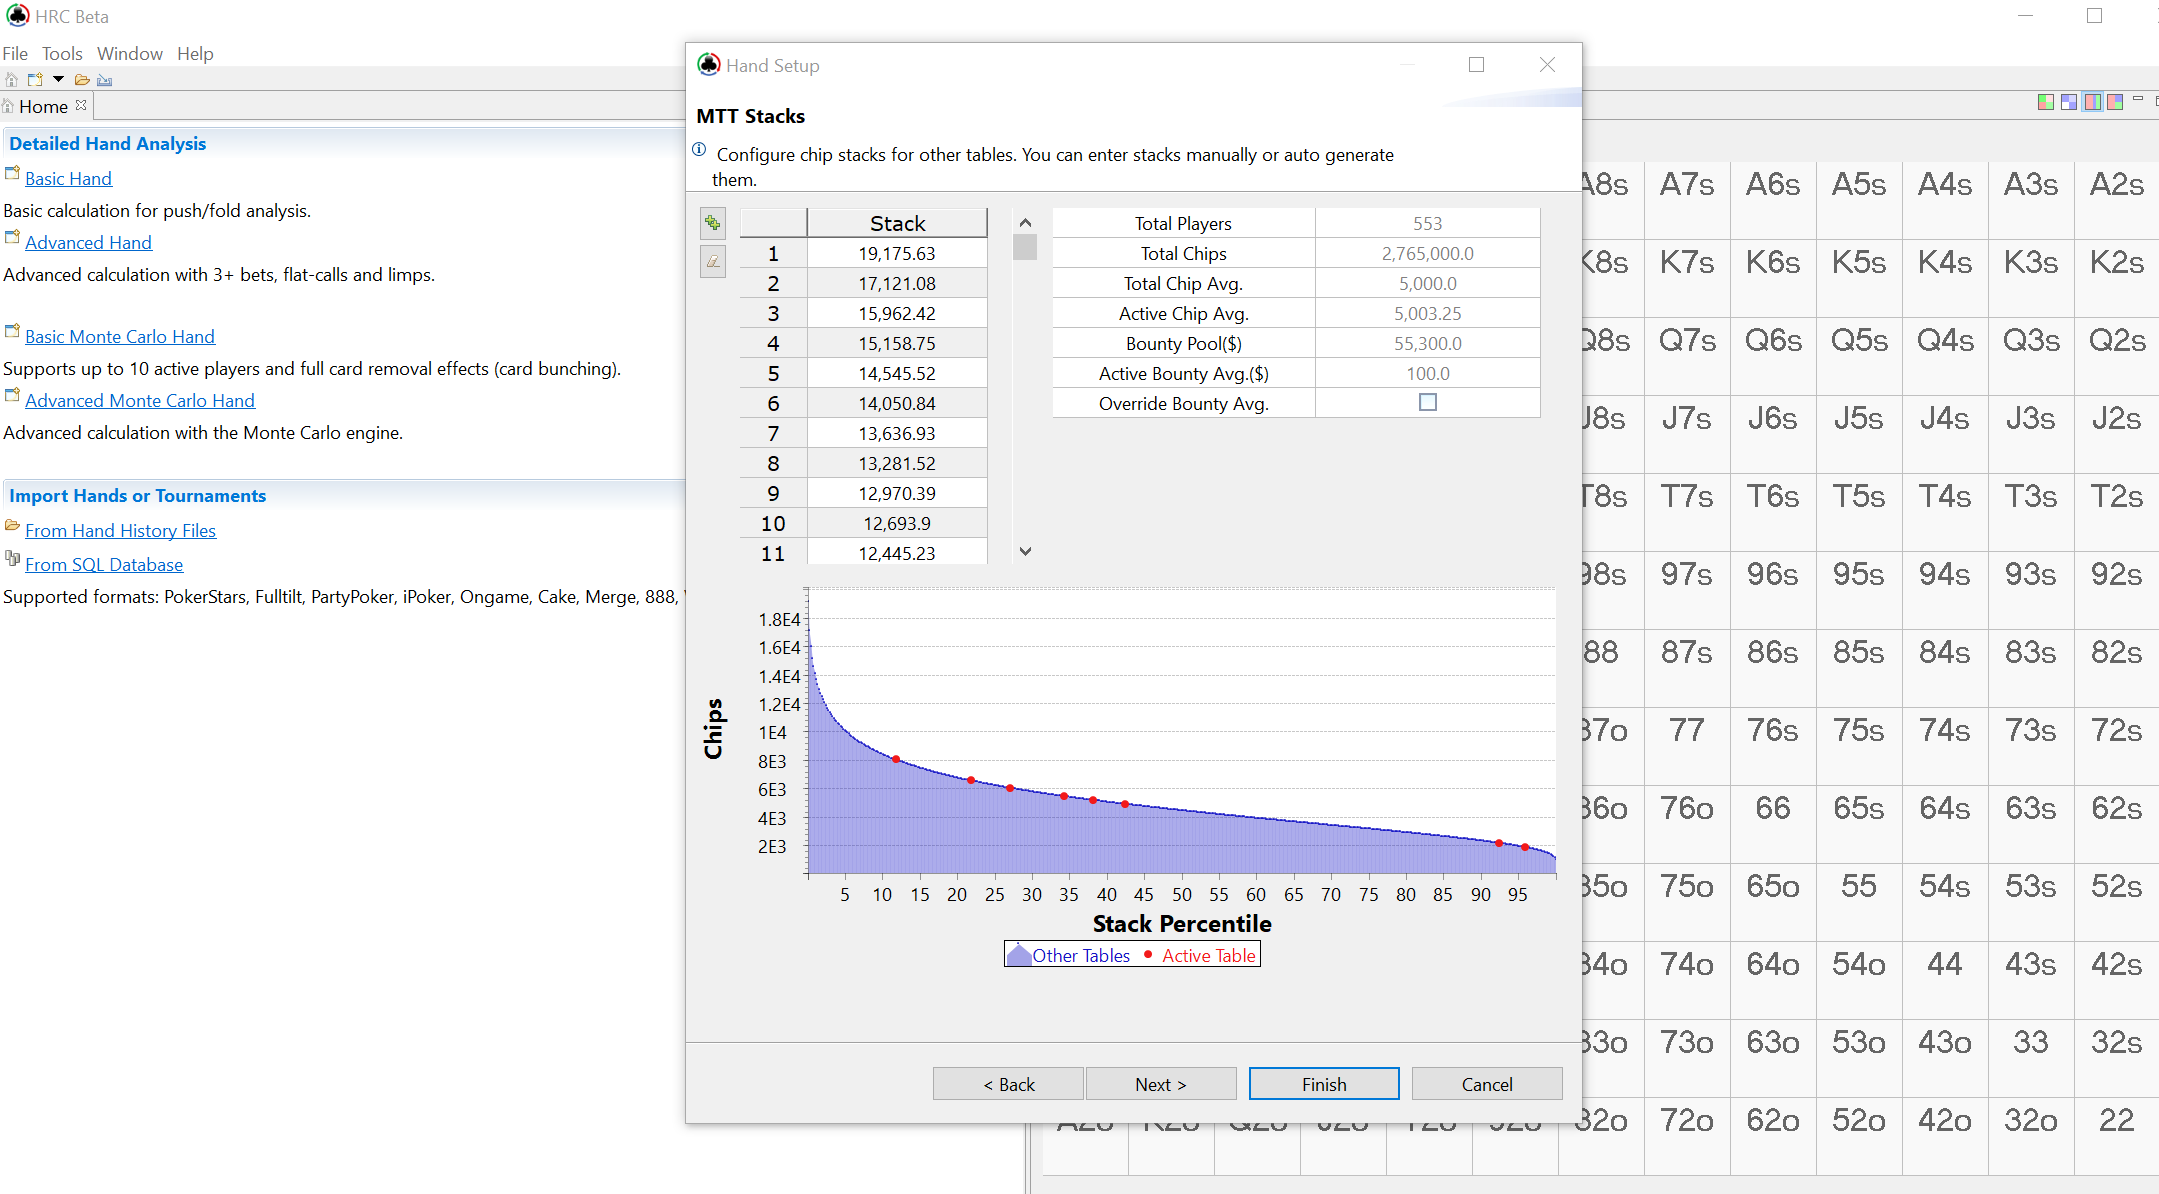Select stack value 19,175.63 in row 1
Image resolution: width=2159 pixels, height=1194 pixels.
(x=896, y=254)
